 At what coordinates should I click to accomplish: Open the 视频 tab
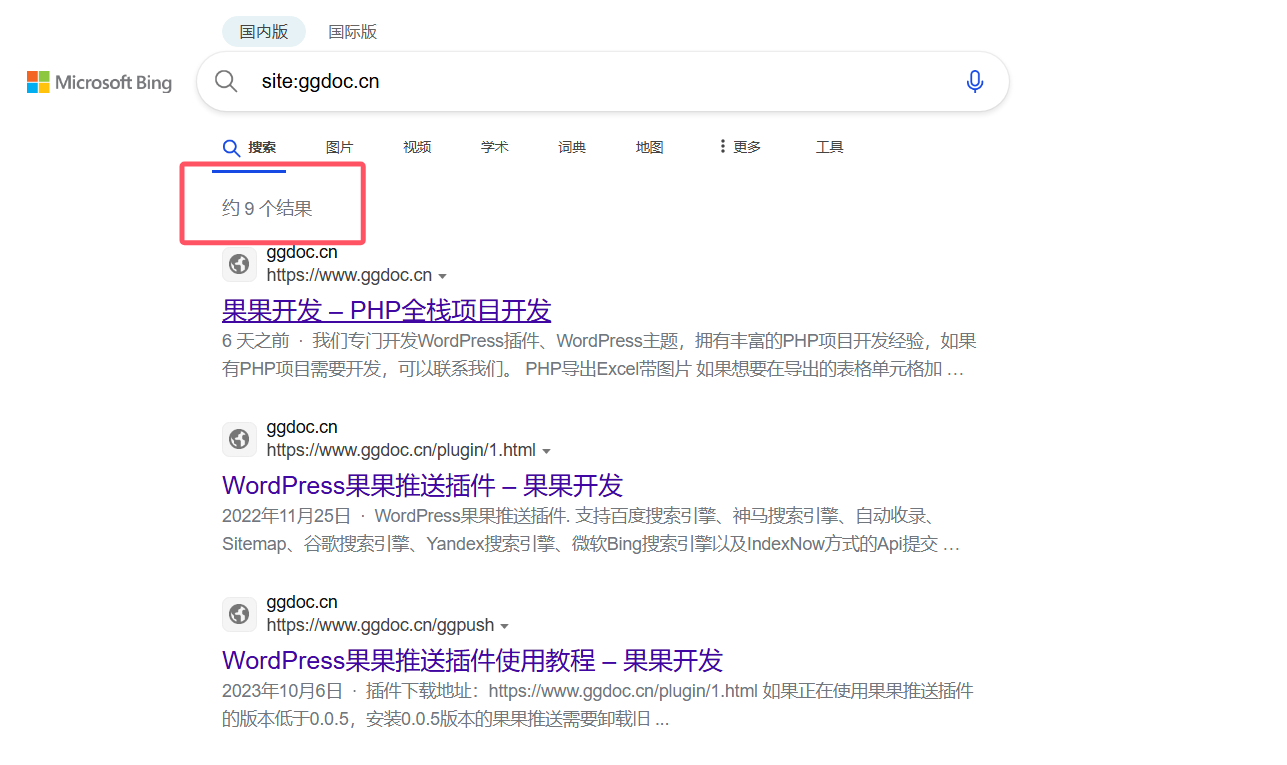tap(417, 147)
